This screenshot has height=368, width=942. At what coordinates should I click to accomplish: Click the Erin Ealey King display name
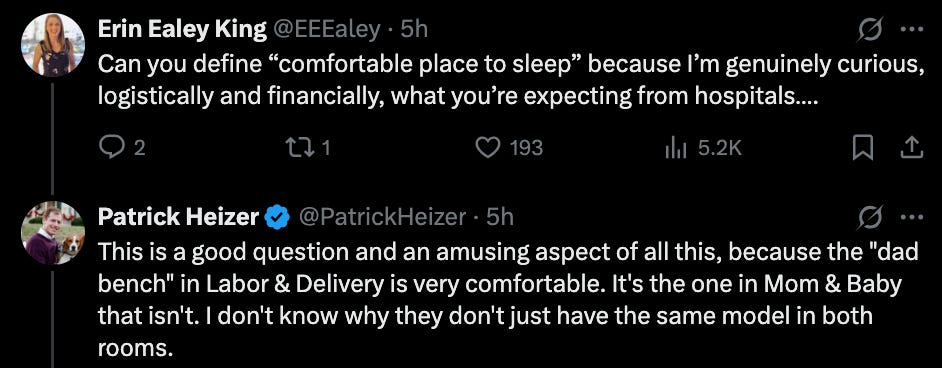tap(182, 29)
